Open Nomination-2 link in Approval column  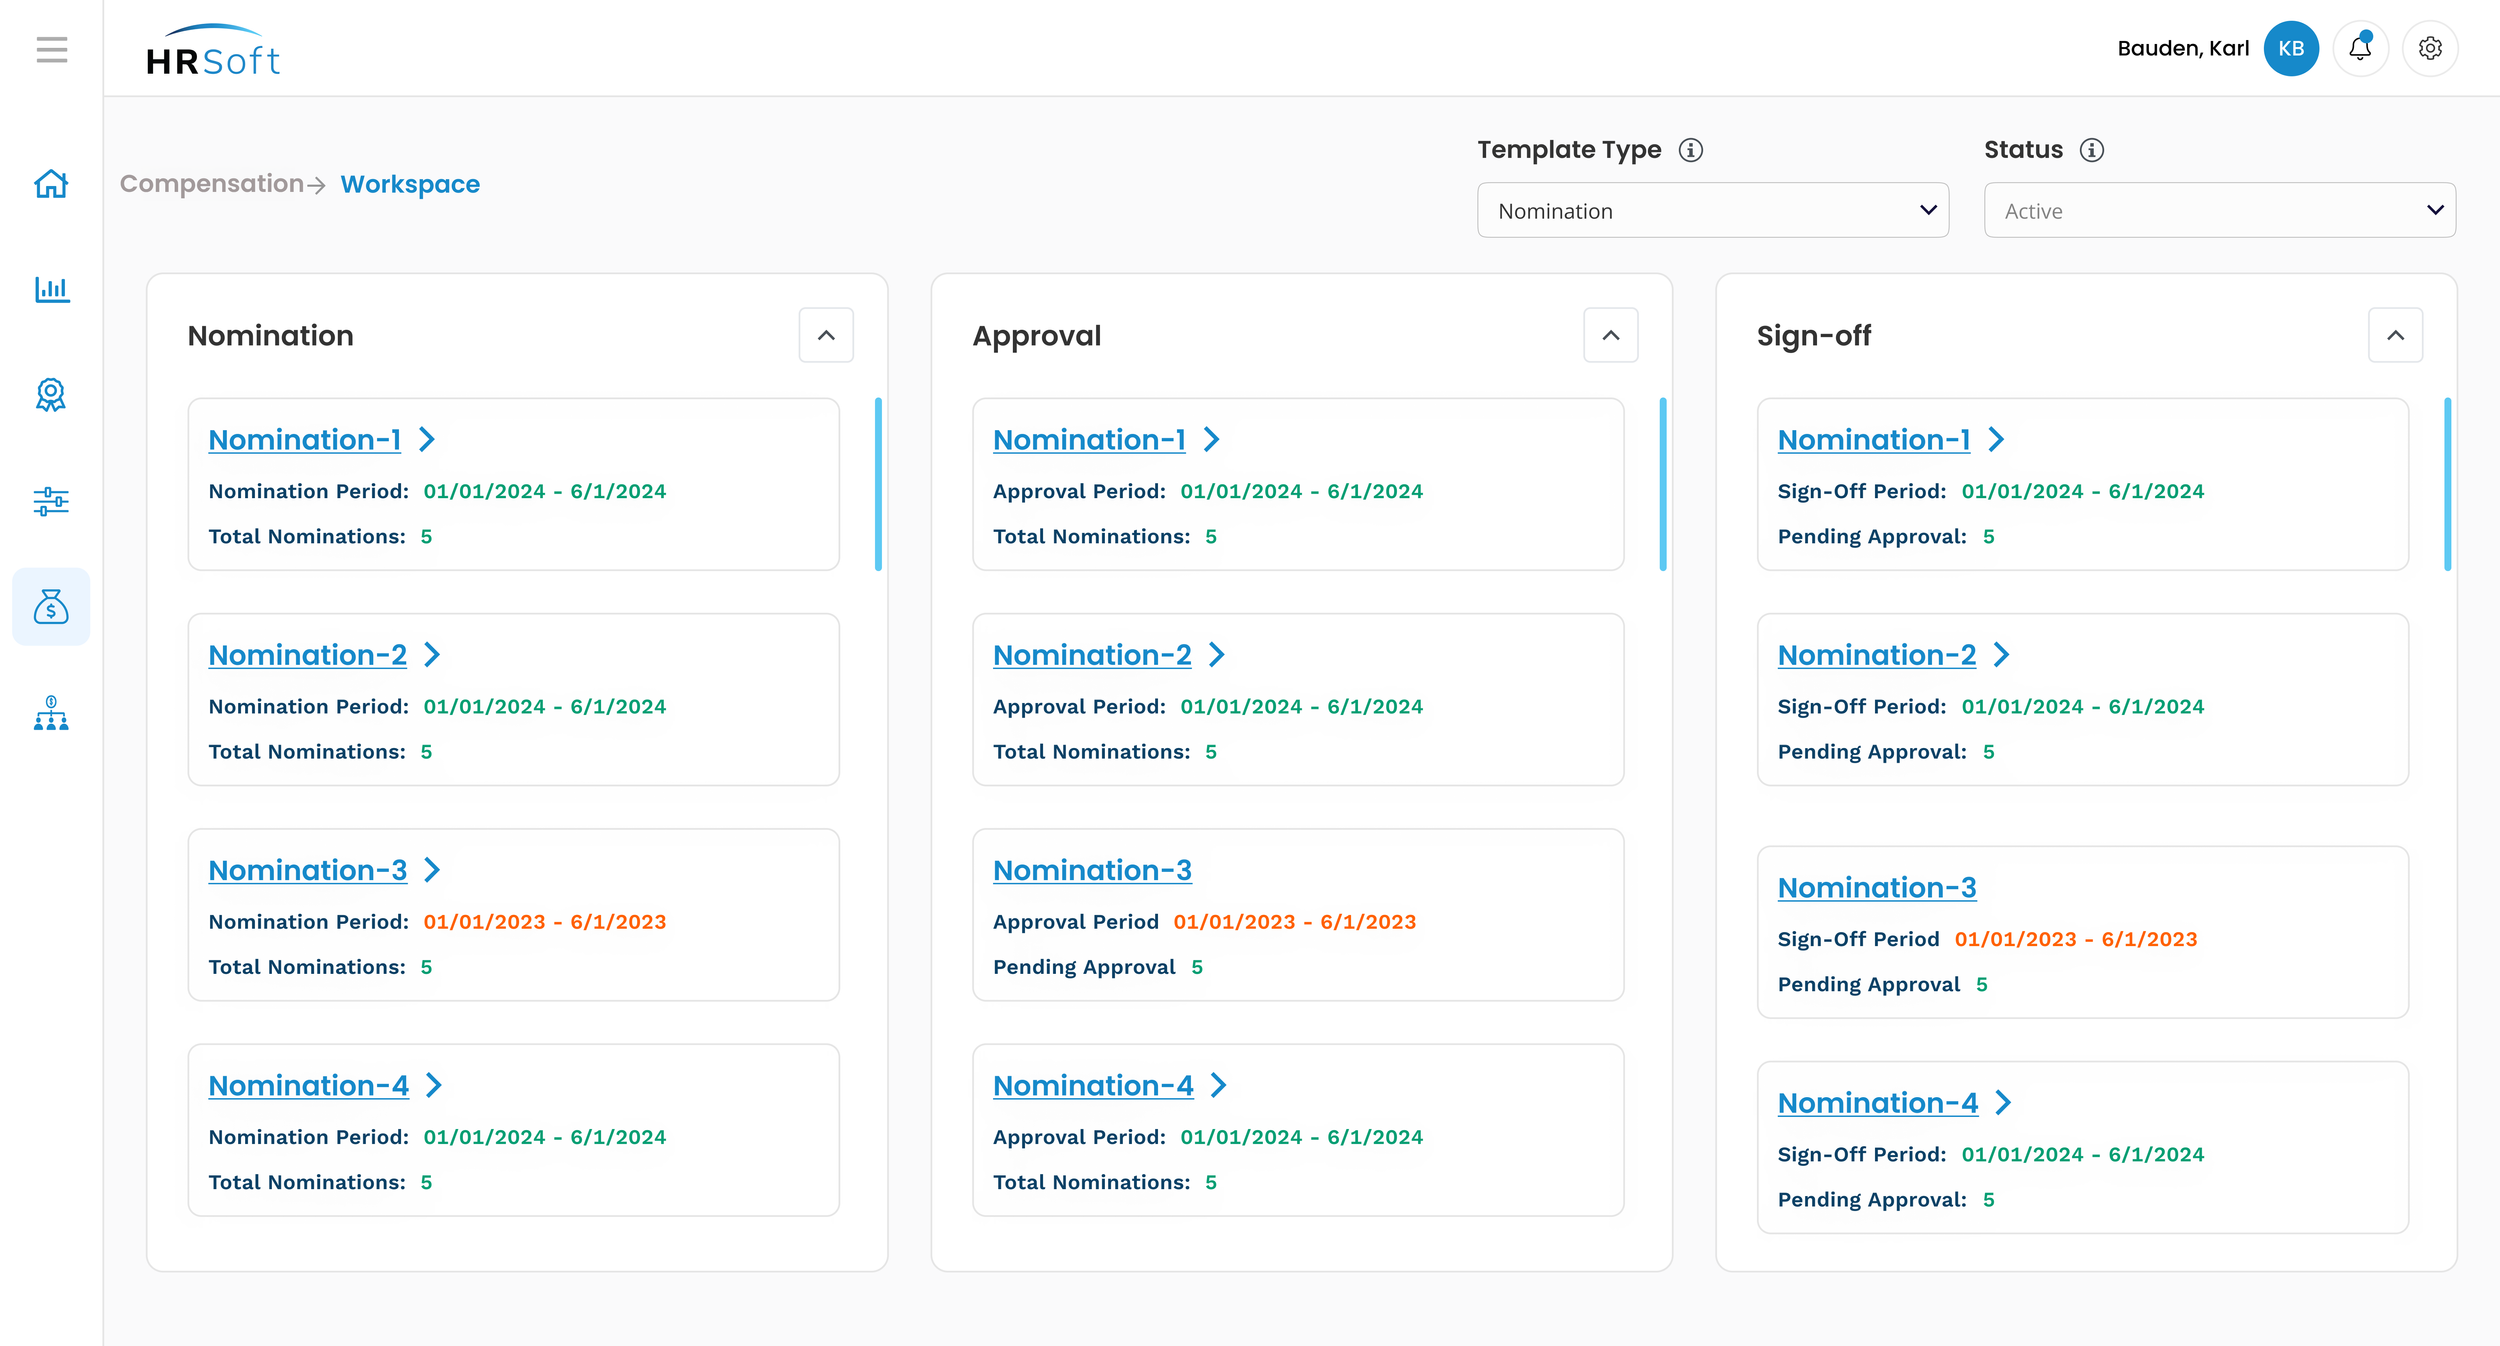tap(1092, 655)
